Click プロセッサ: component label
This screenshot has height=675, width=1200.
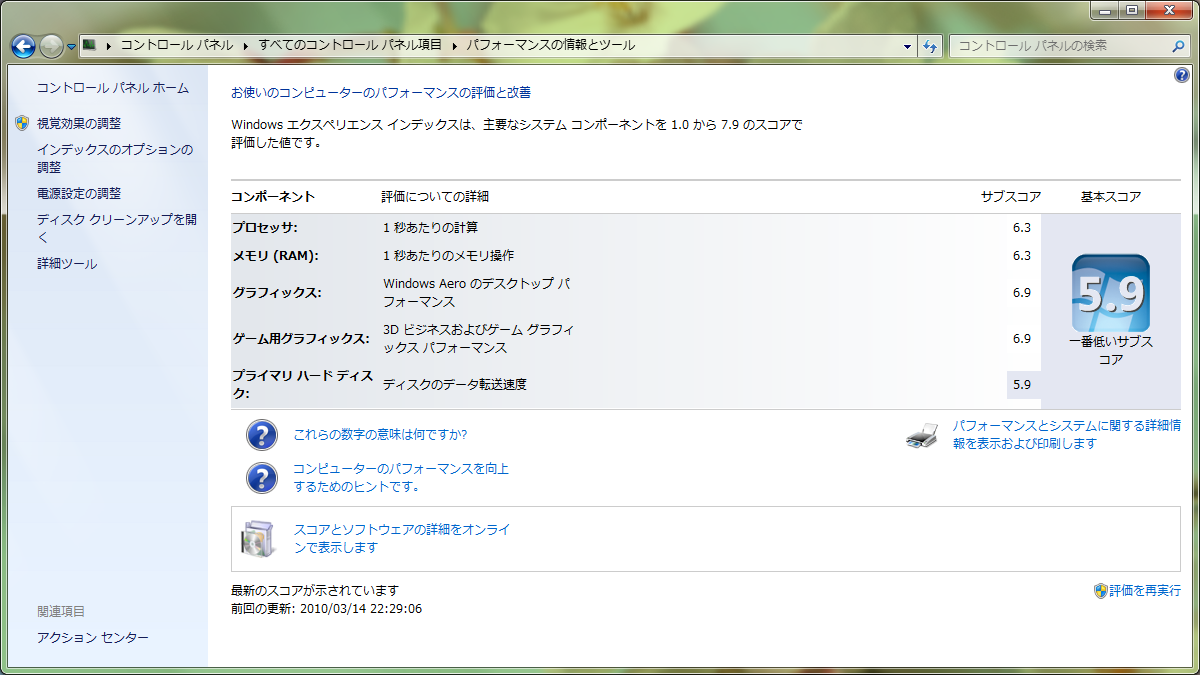(x=265, y=228)
